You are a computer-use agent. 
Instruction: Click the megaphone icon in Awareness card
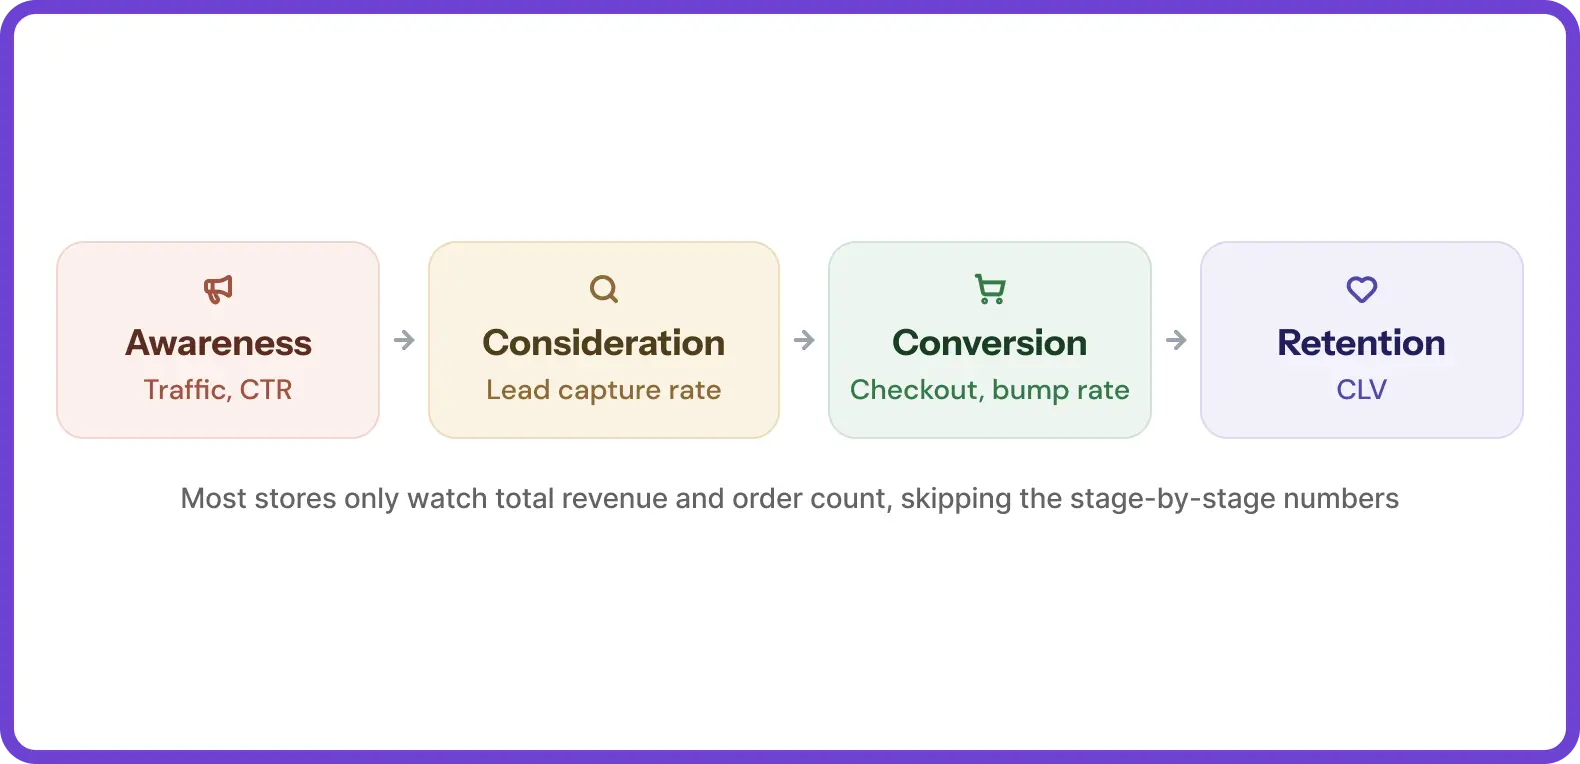tap(218, 289)
